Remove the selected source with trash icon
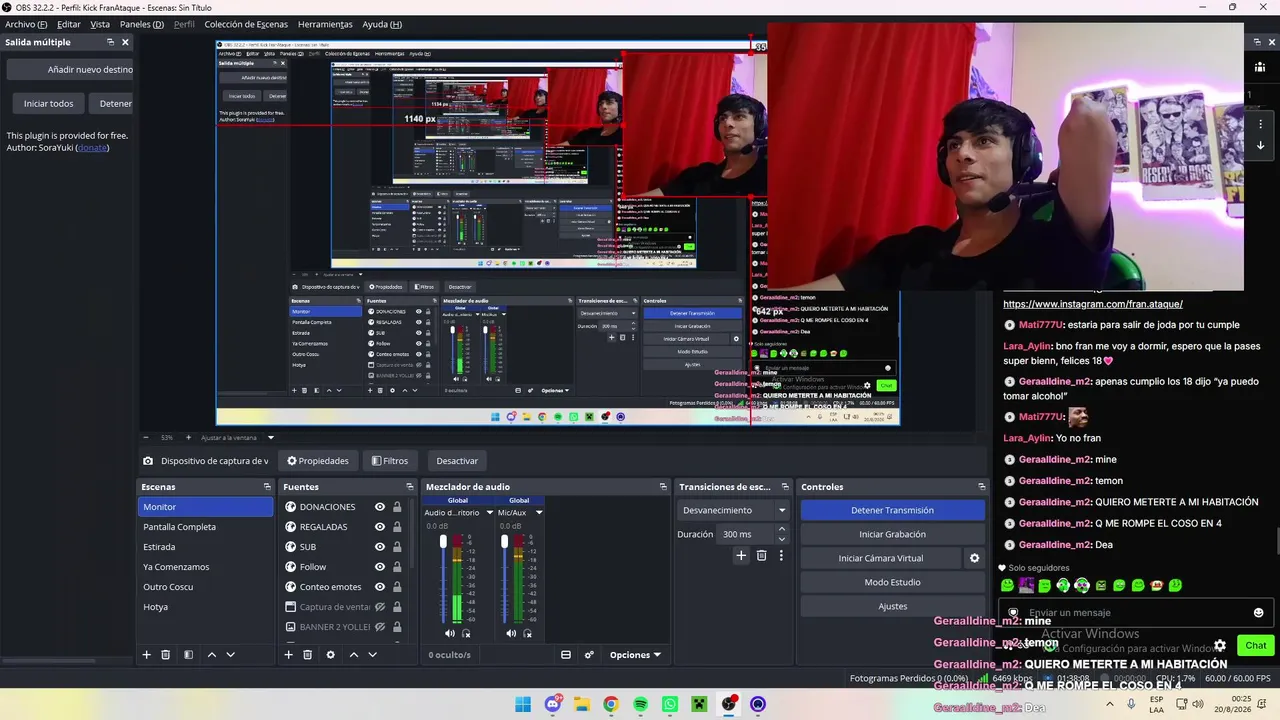 308,655
